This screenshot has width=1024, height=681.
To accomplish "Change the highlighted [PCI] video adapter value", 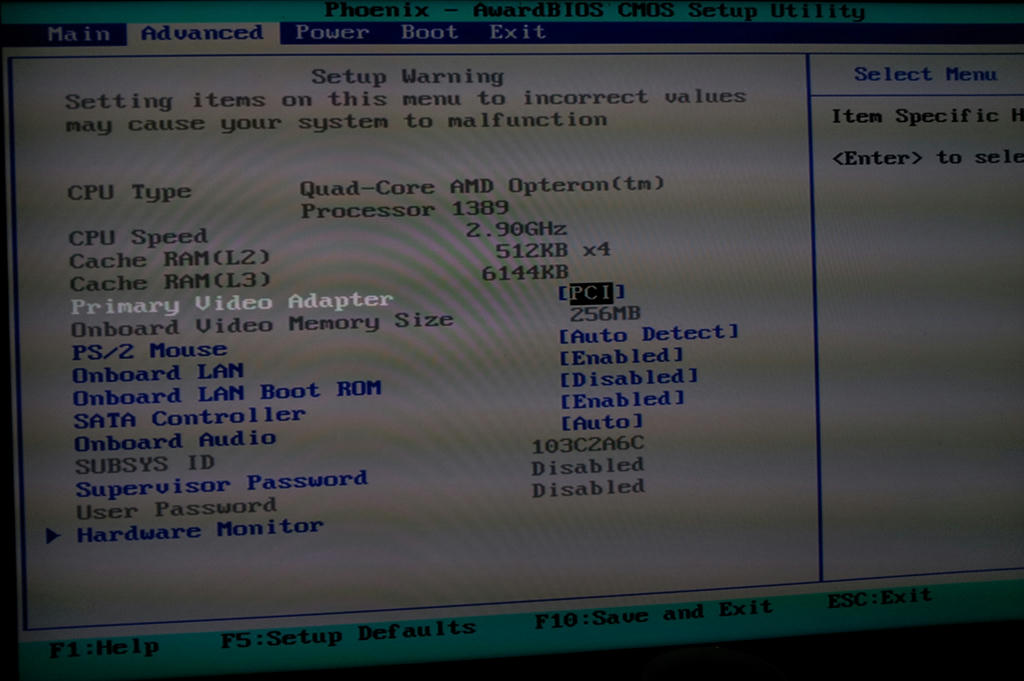I will pos(592,293).
